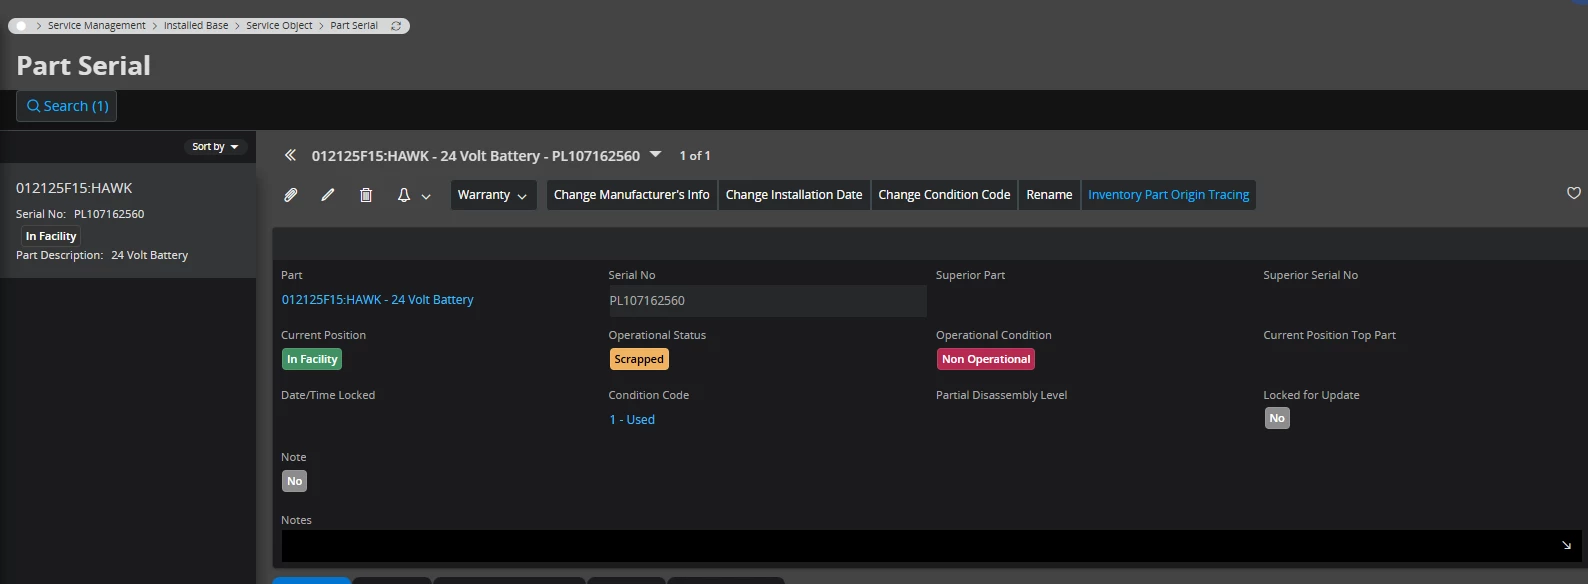Screen dimensions: 1588x584
Task: Expand the Notes field with arrow icon
Action: (1566, 545)
